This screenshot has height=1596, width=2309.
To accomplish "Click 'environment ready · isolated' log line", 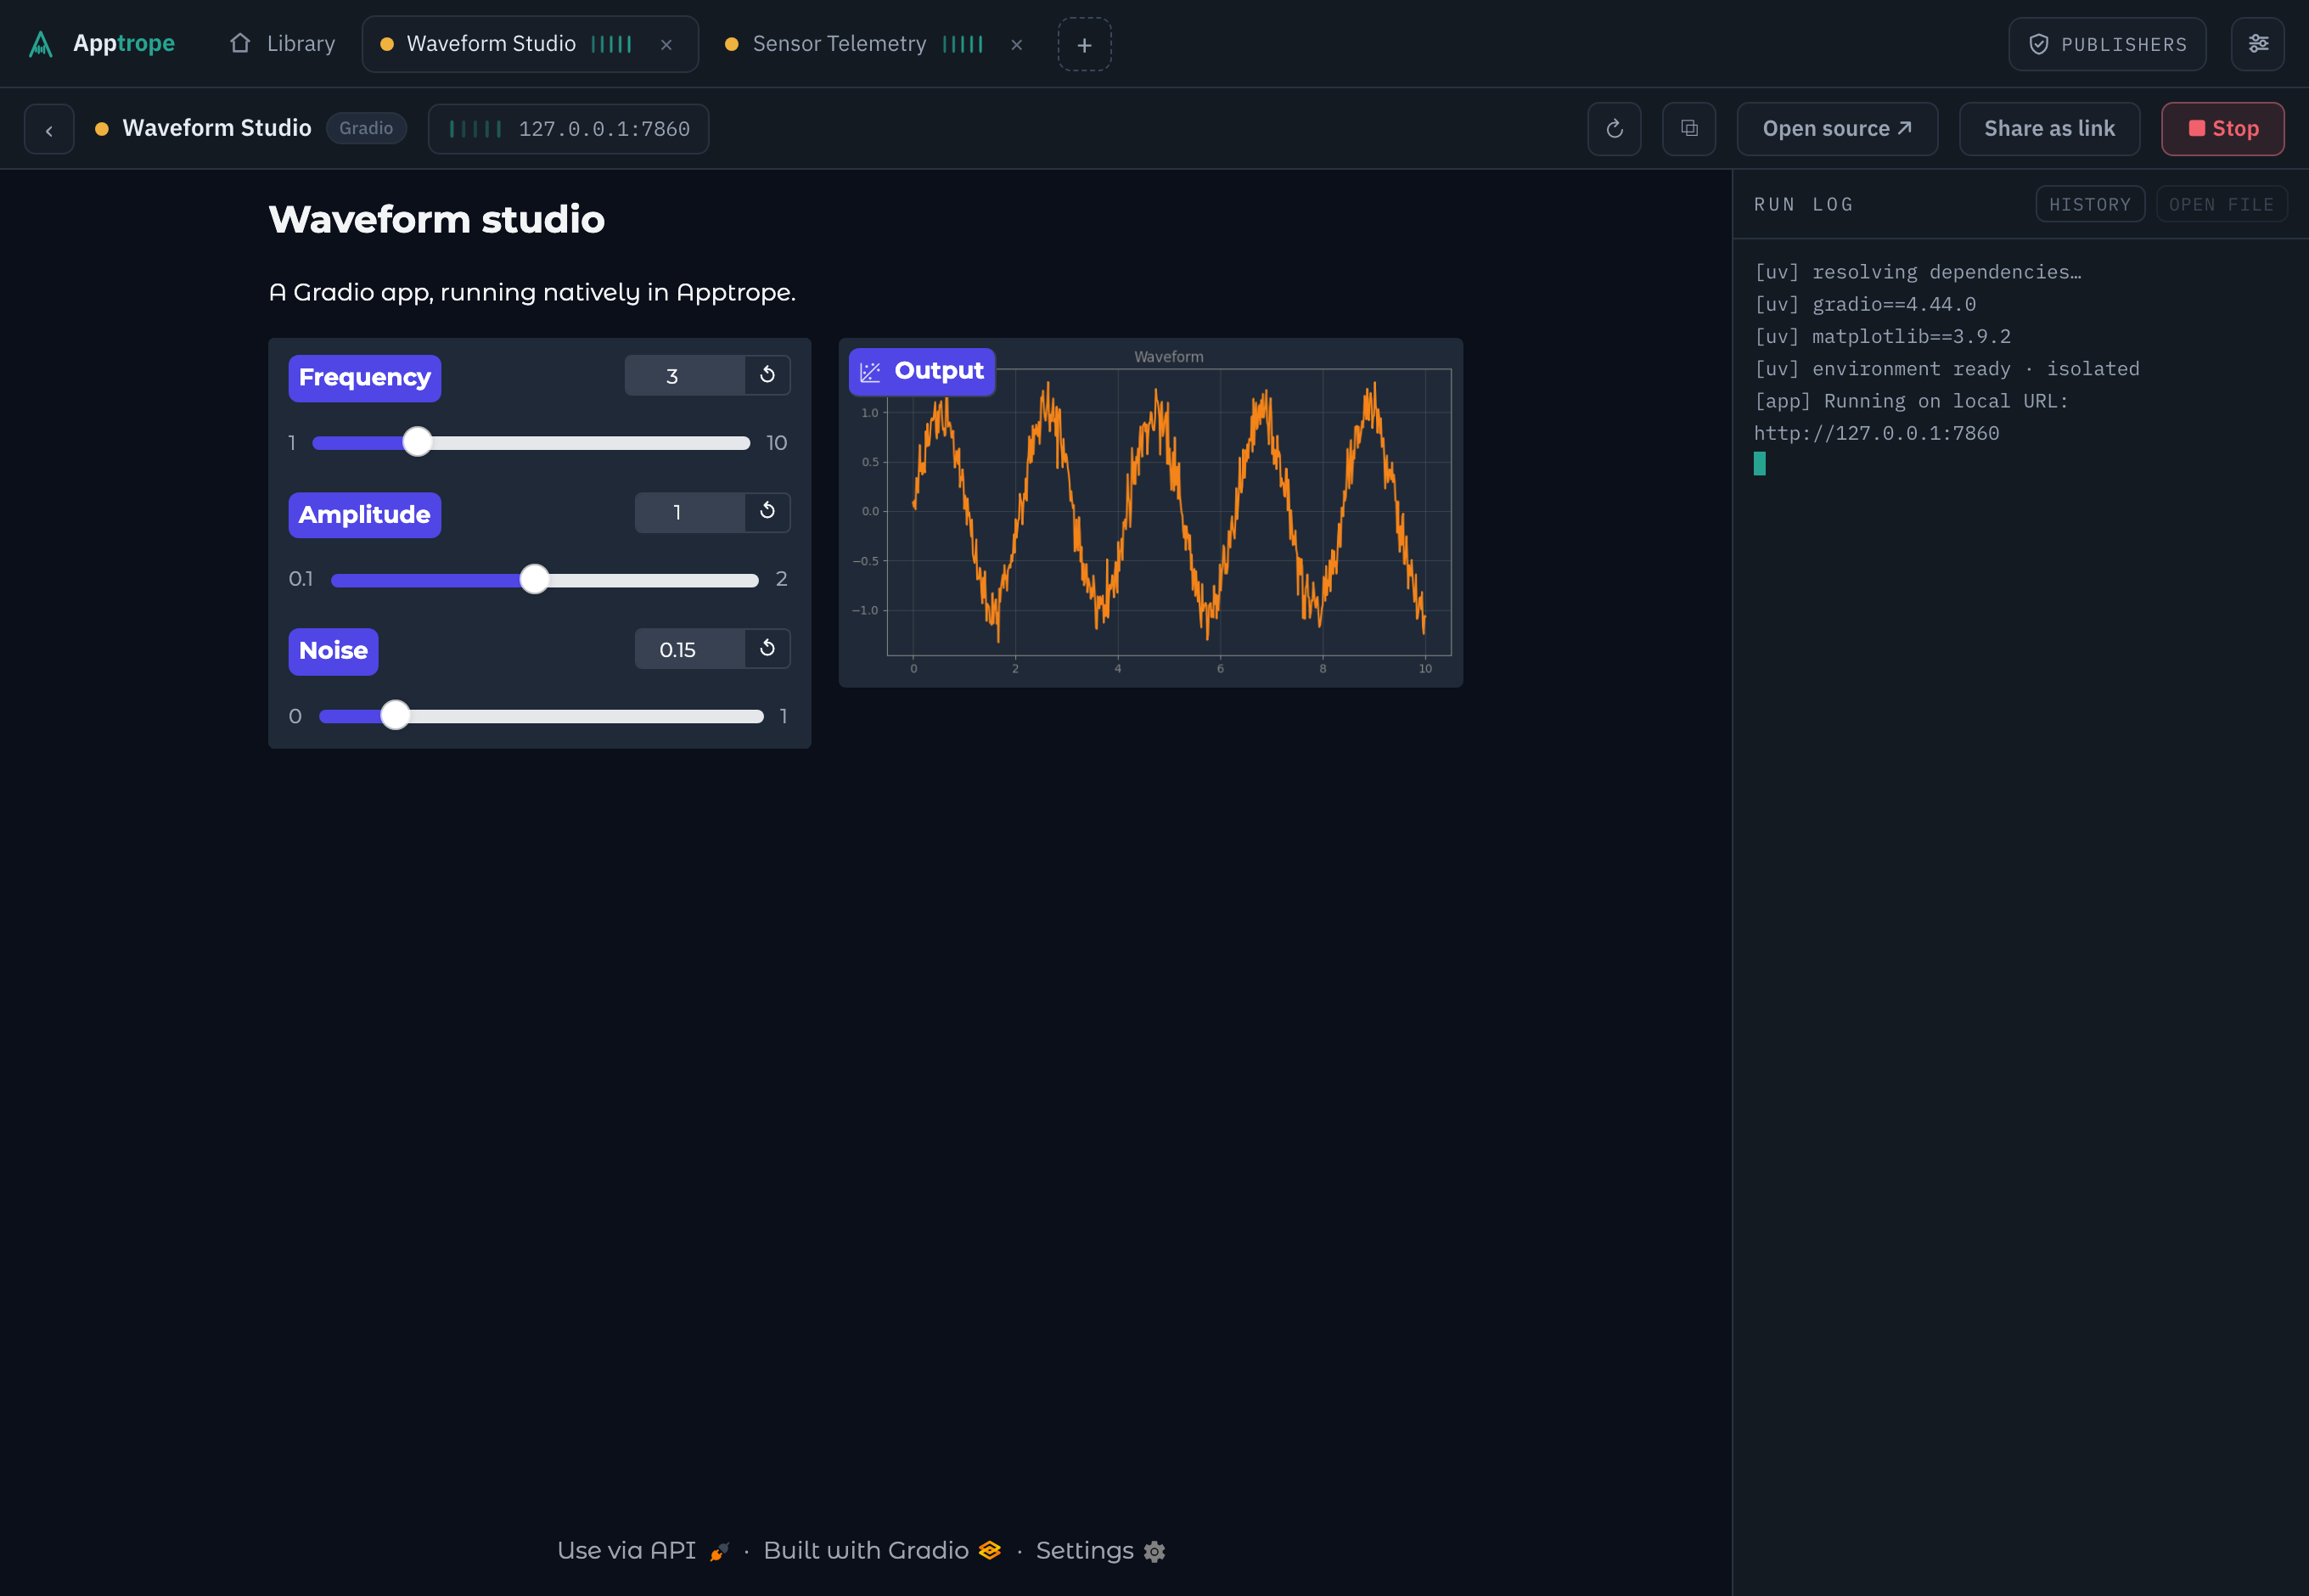I will point(1947,369).
